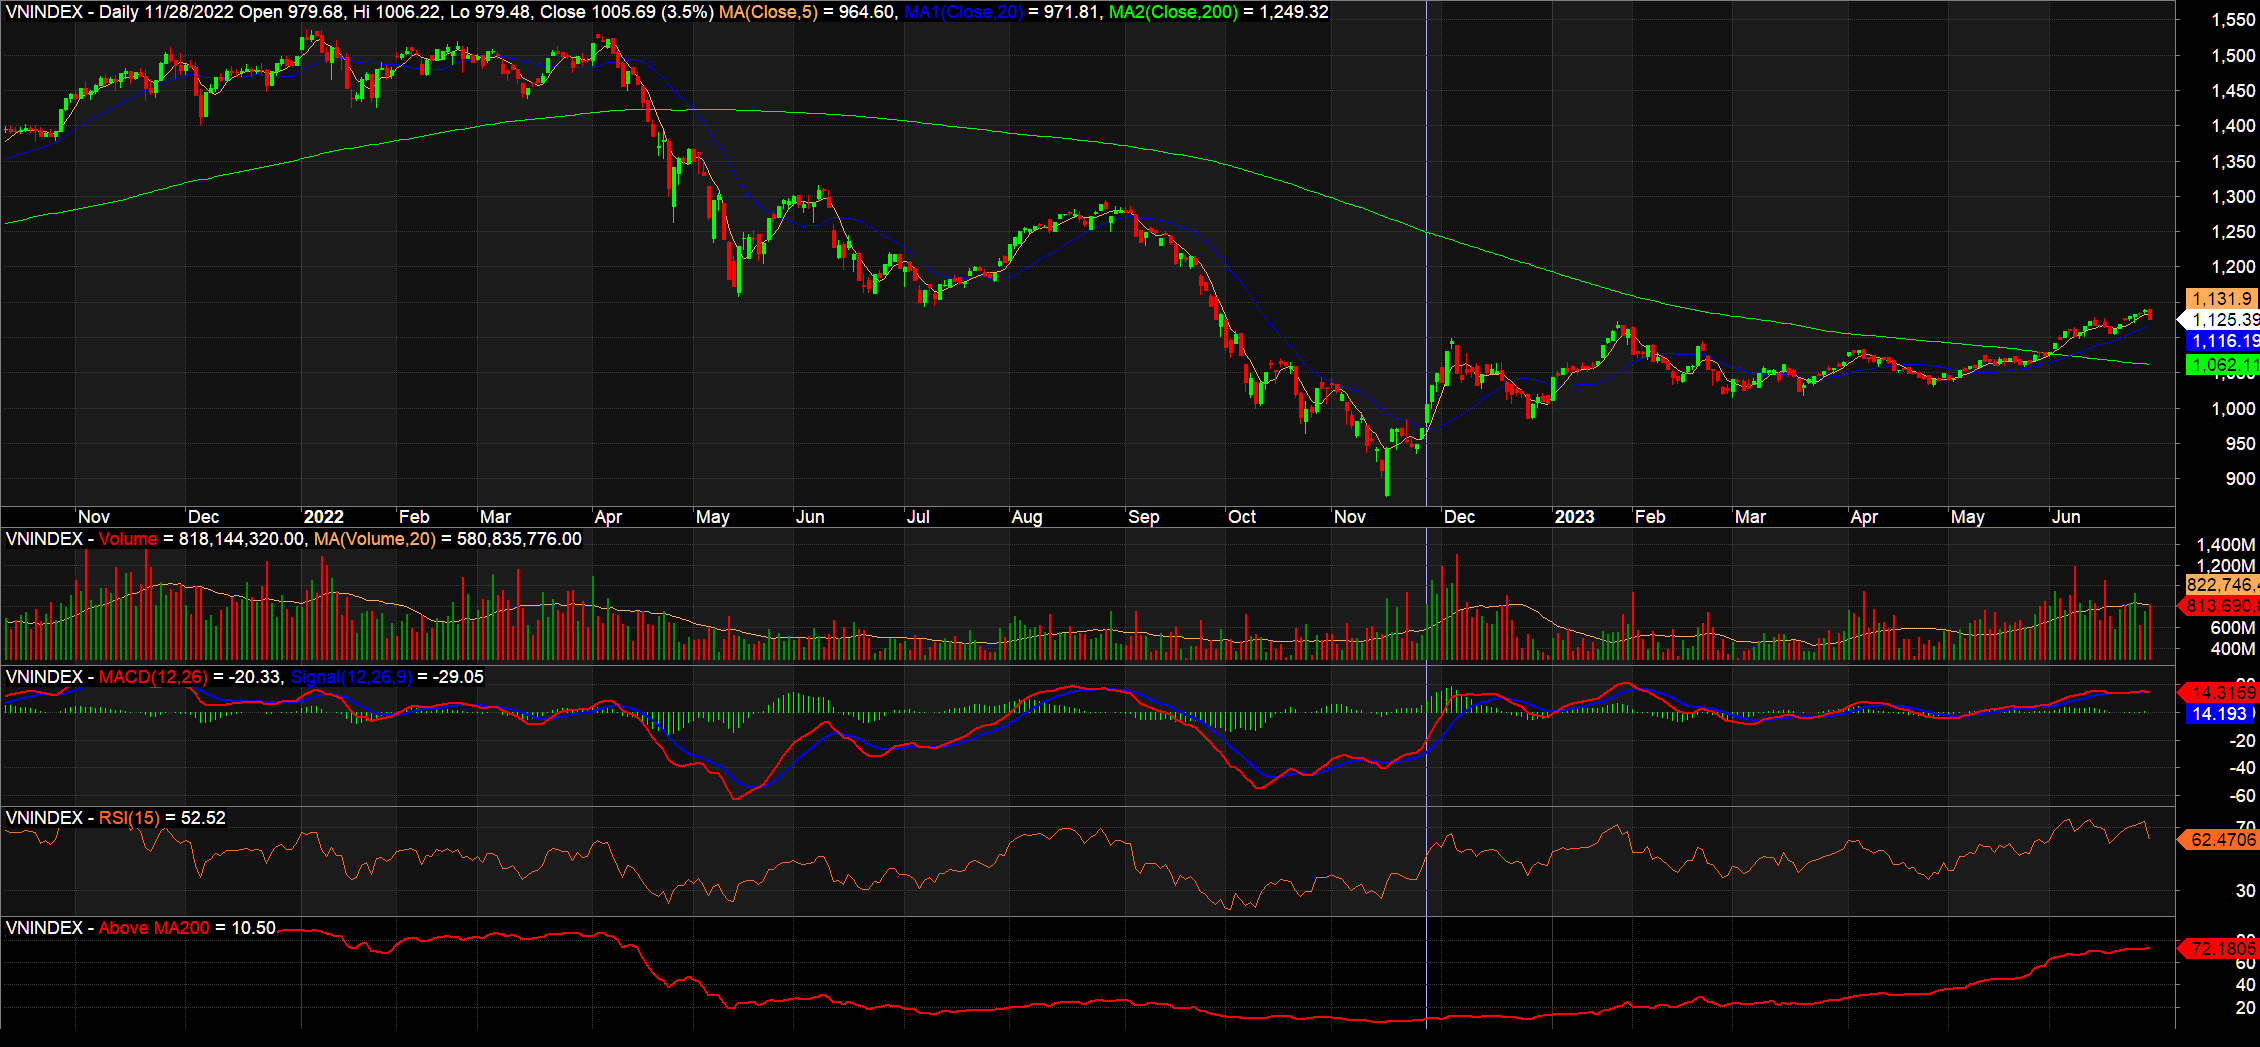
Task: Click the blue MA1(Close,20) legend label
Action: (963, 12)
